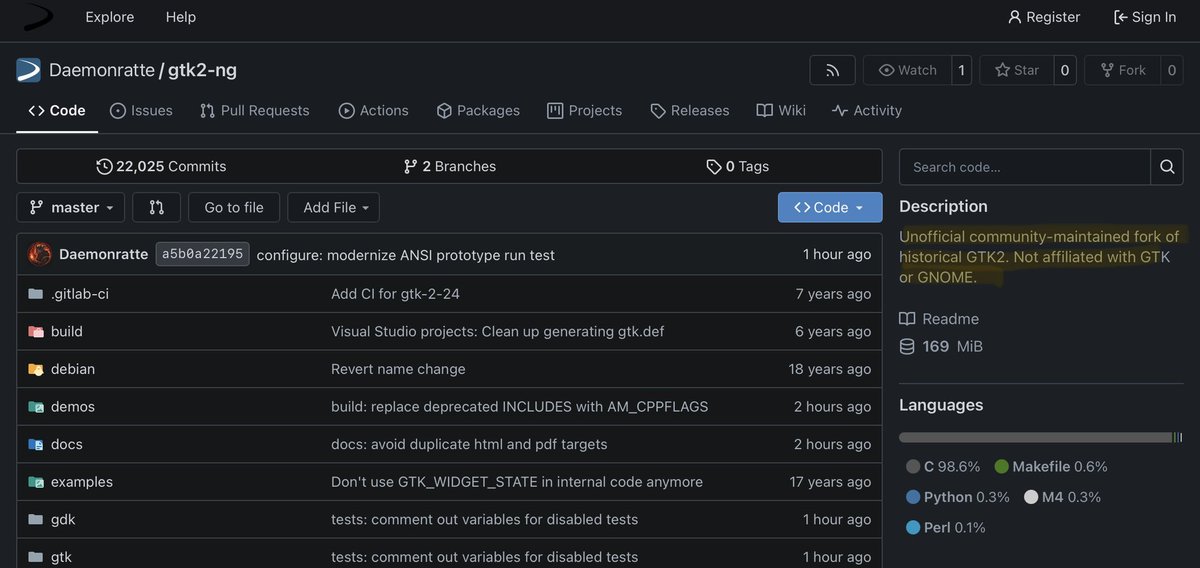Click the compare branches icon button
Screen dimensions: 1200x568
157,207
